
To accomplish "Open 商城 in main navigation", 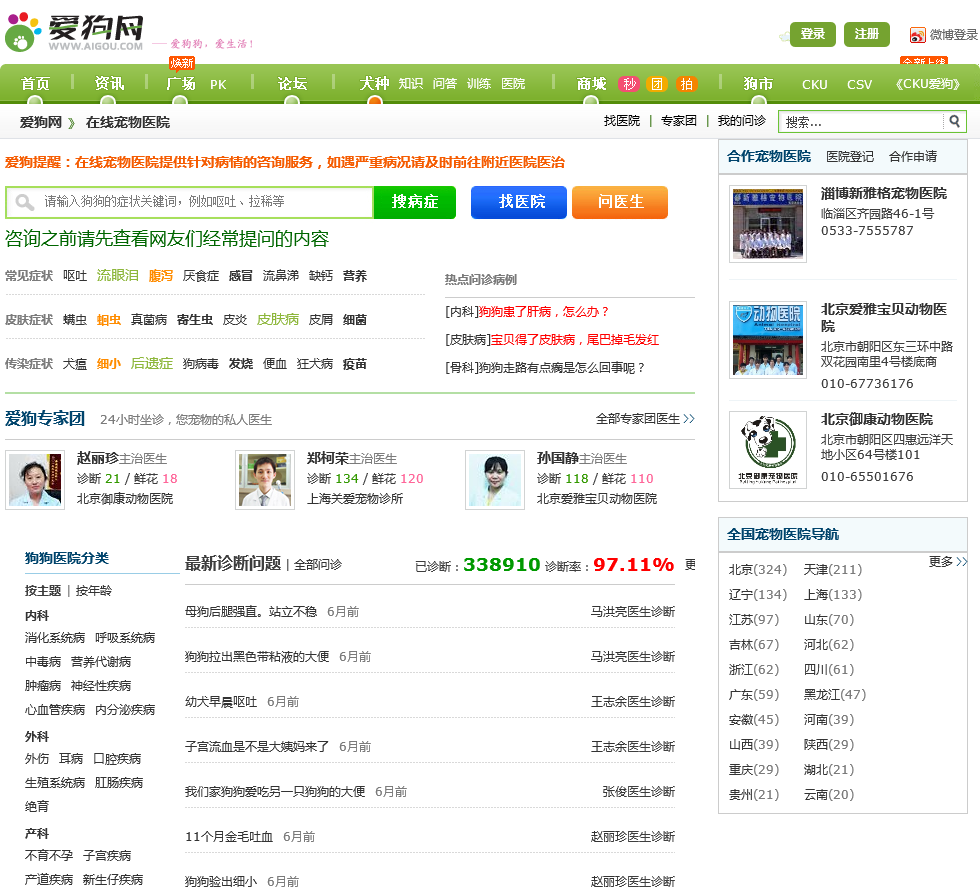I will pos(591,84).
